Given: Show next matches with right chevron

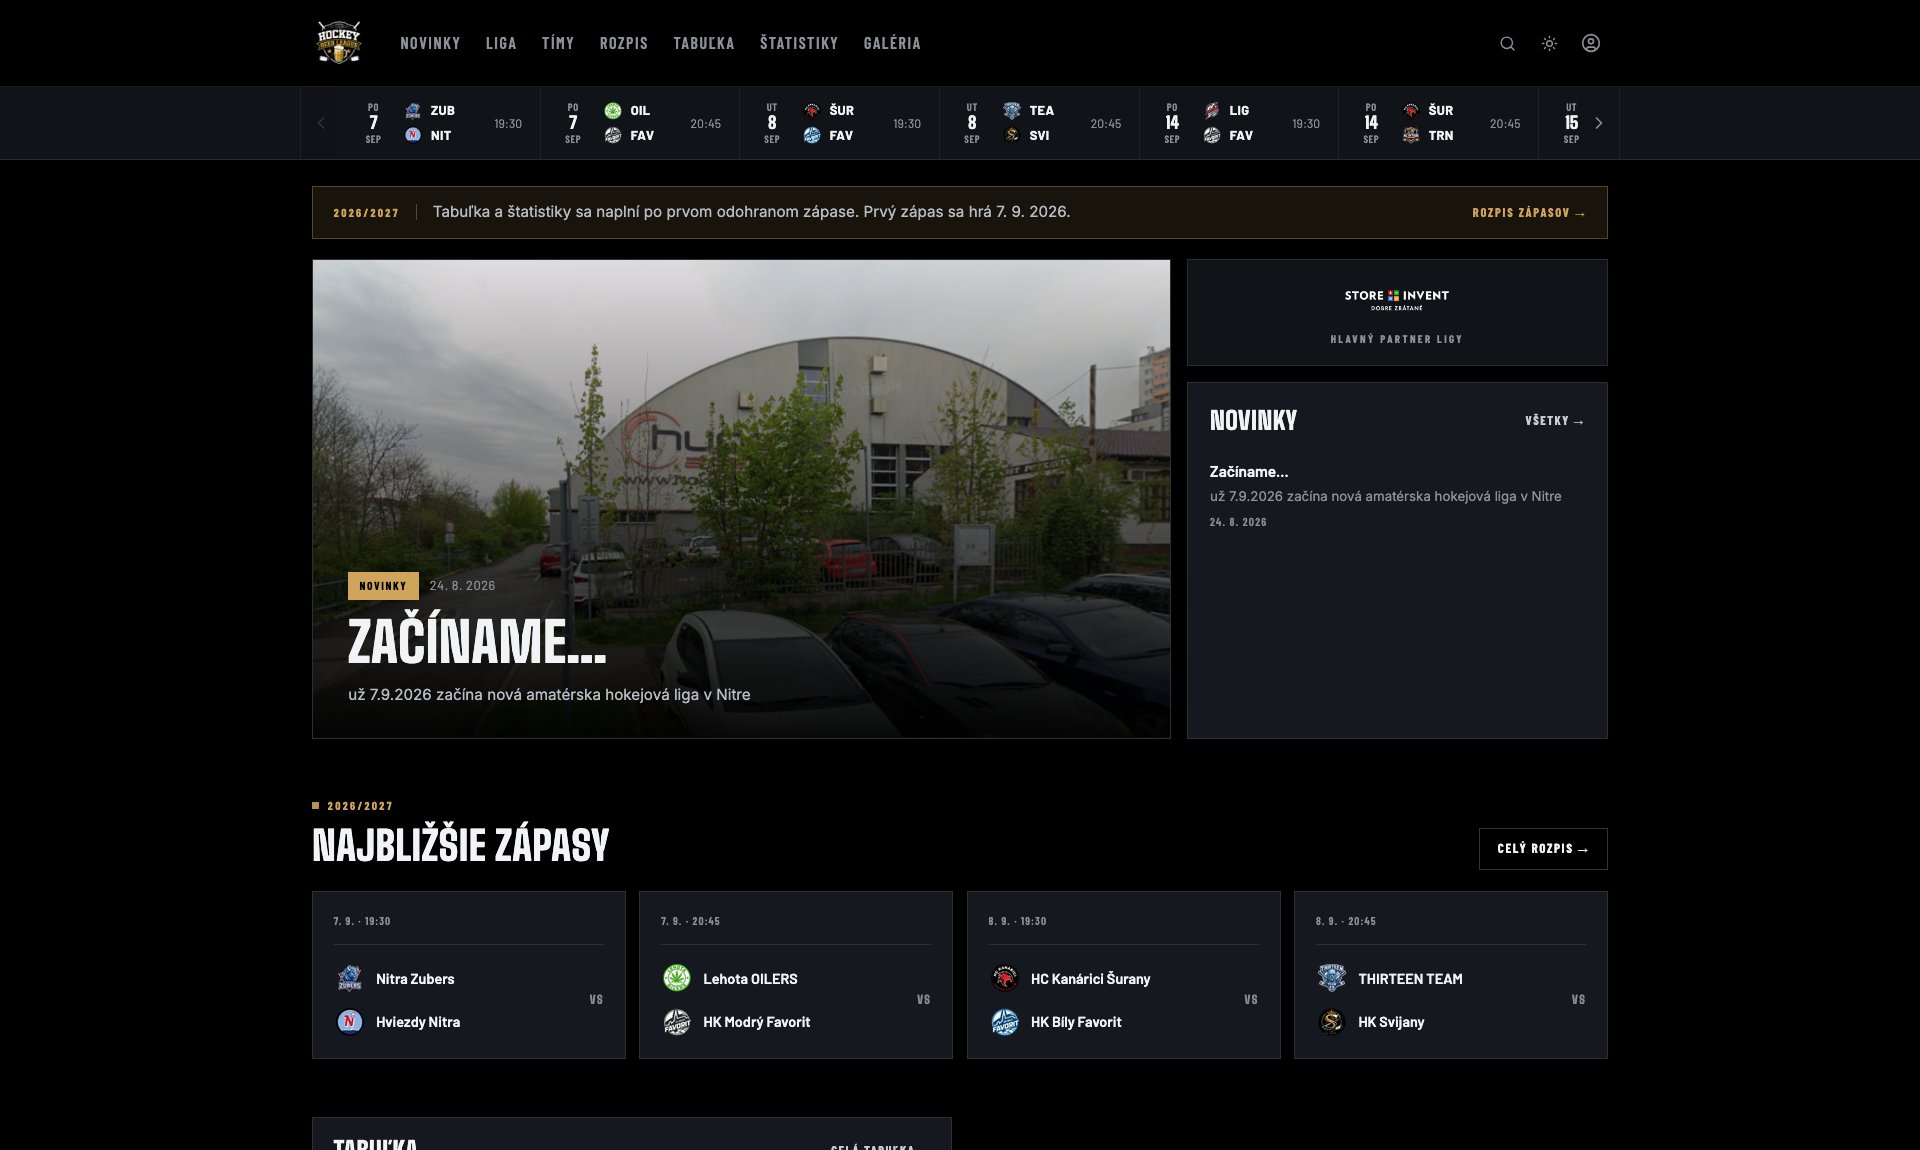Looking at the screenshot, I should coord(1599,123).
